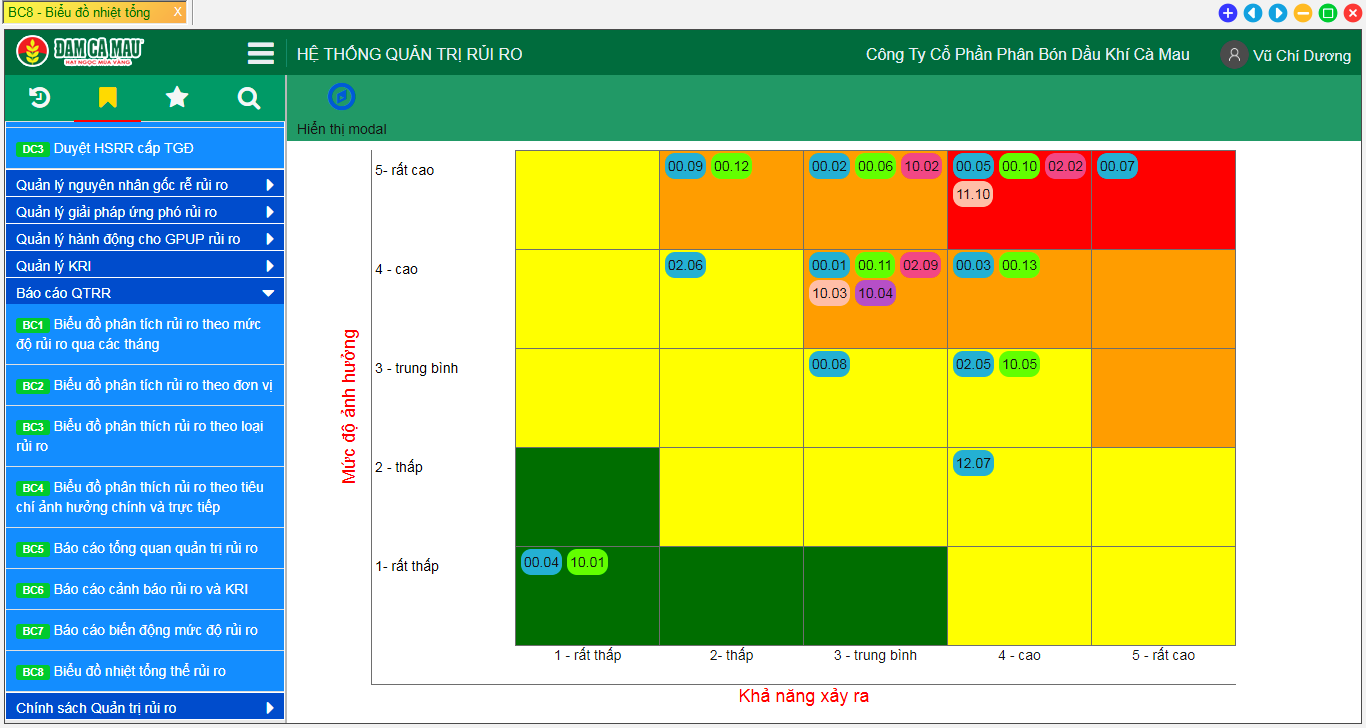Click risk tag 00.05
The height and width of the screenshot is (728, 1366).
click(974, 166)
